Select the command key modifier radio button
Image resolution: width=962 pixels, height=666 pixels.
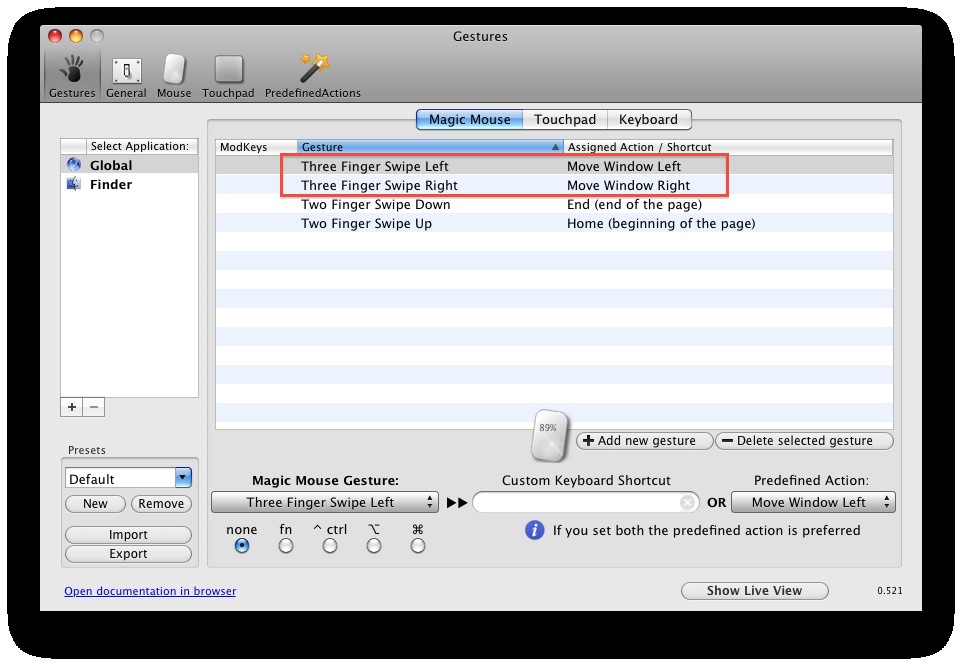[418, 546]
